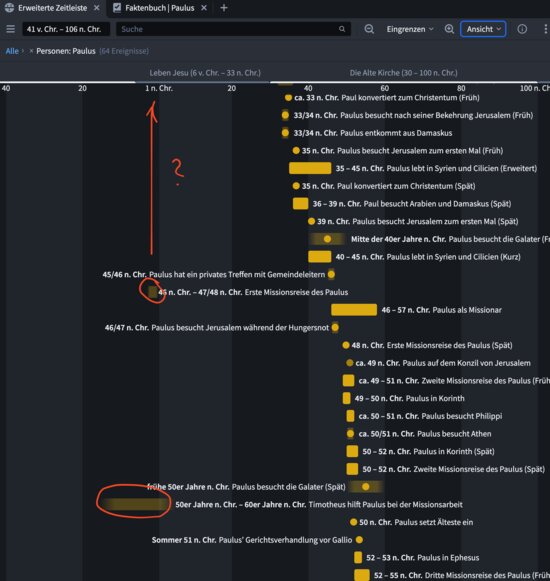Screen dimensions: 550x581
Task: Click the Leben Jesu era label
Action: coord(205,73)
